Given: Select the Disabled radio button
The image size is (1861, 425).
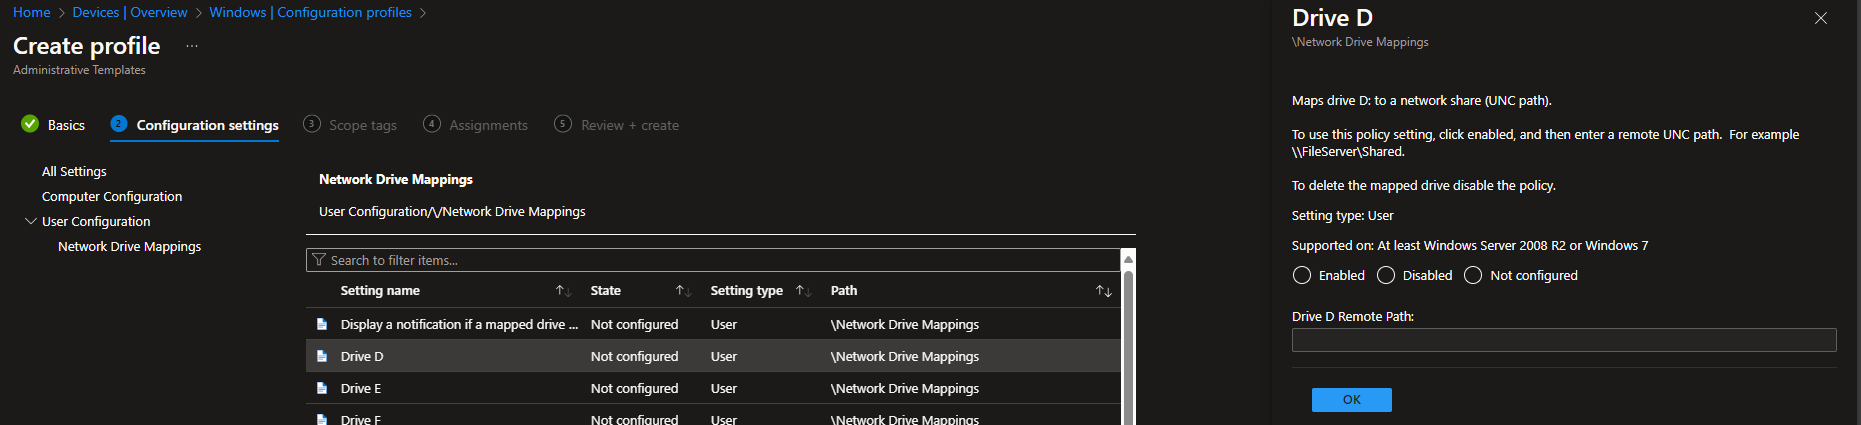Looking at the screenshot, I should pos(1386,275).
